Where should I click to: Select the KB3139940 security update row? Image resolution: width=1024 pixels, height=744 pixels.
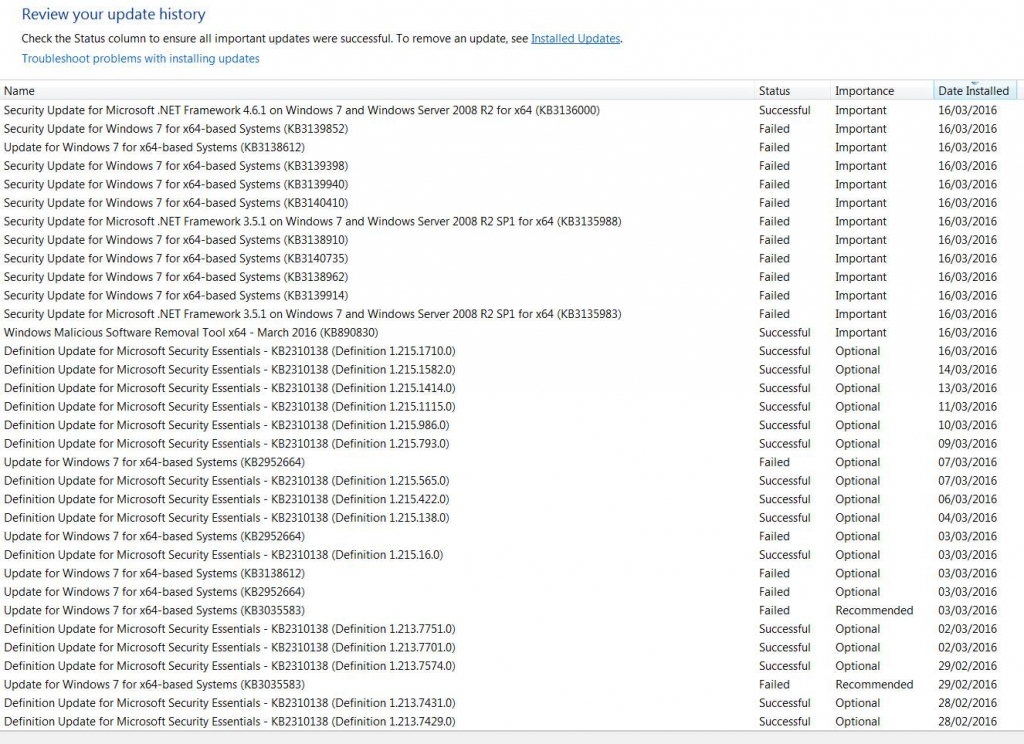click(176, 184)
